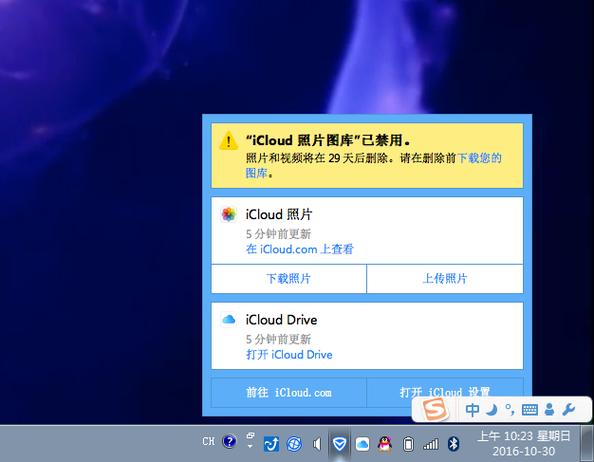Click the Bluetooth tray icon
The image size is (594, 462).
[x=453, y=443]
